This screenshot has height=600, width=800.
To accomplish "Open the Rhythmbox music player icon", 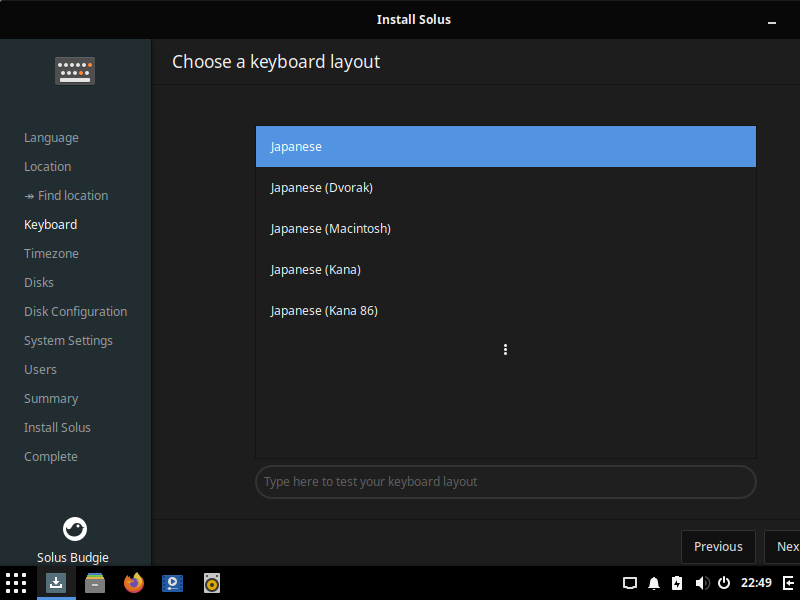I will coord(212,583).
